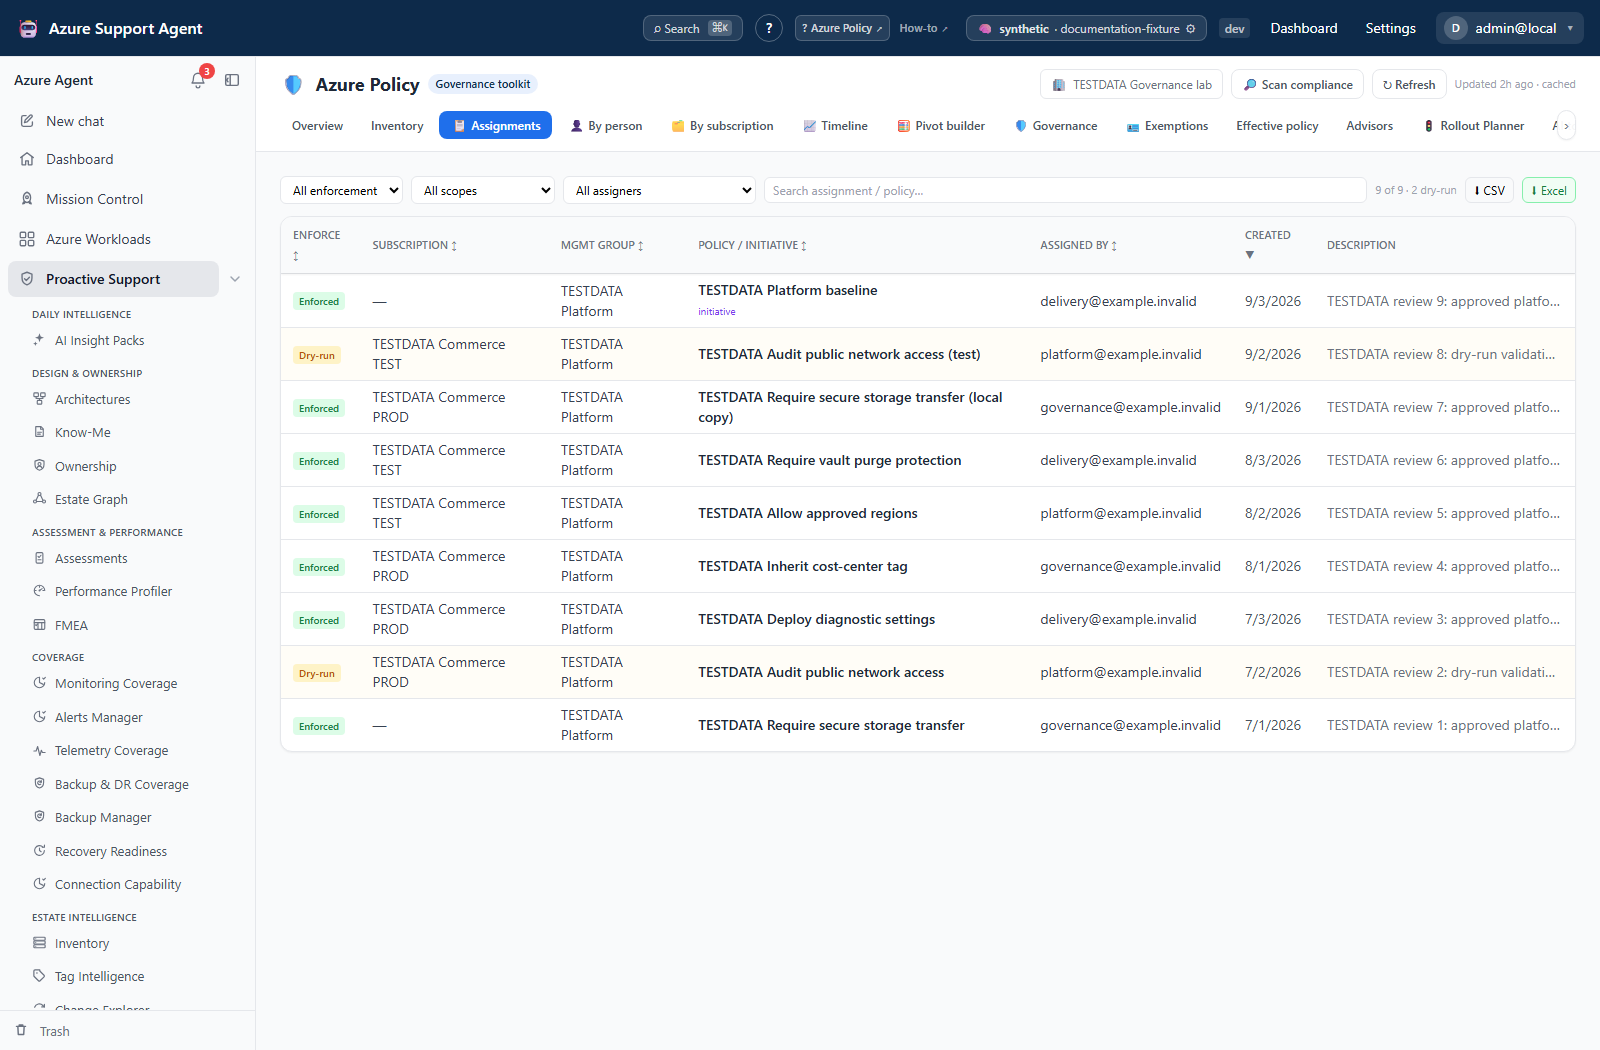Open the FMEA icon

click(39, 625)
